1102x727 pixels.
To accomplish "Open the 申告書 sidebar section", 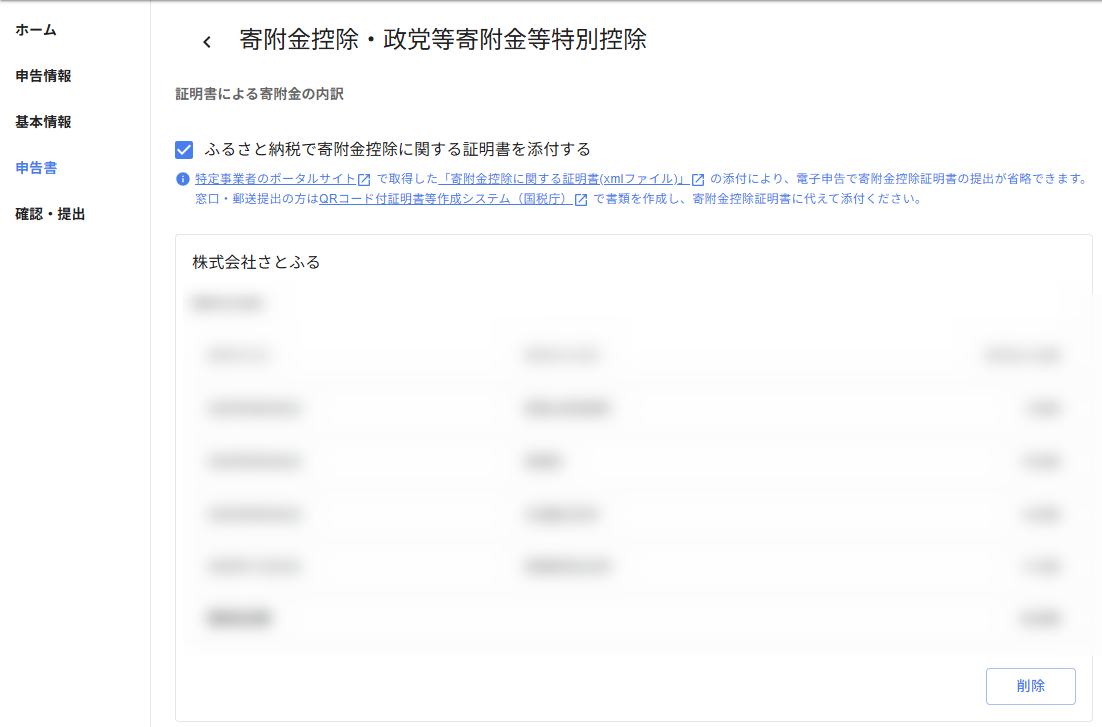I will pyautogui.click(x=36, y=168).
